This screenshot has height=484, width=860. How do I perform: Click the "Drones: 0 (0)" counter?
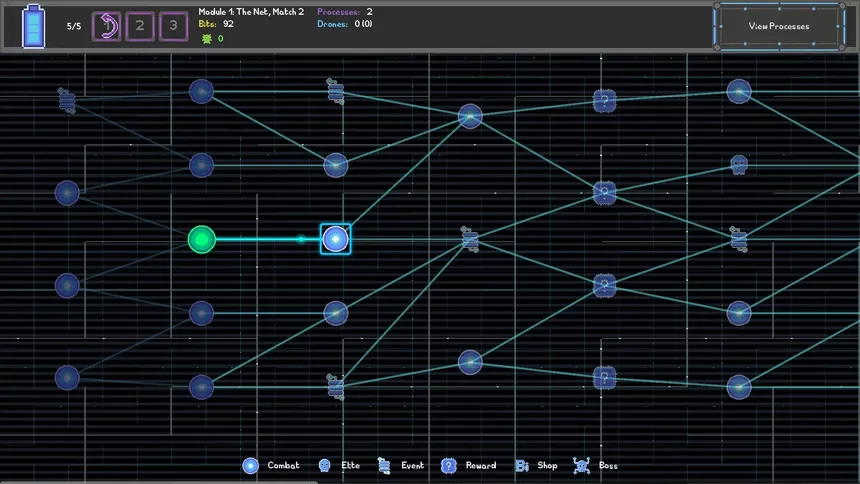344,24
